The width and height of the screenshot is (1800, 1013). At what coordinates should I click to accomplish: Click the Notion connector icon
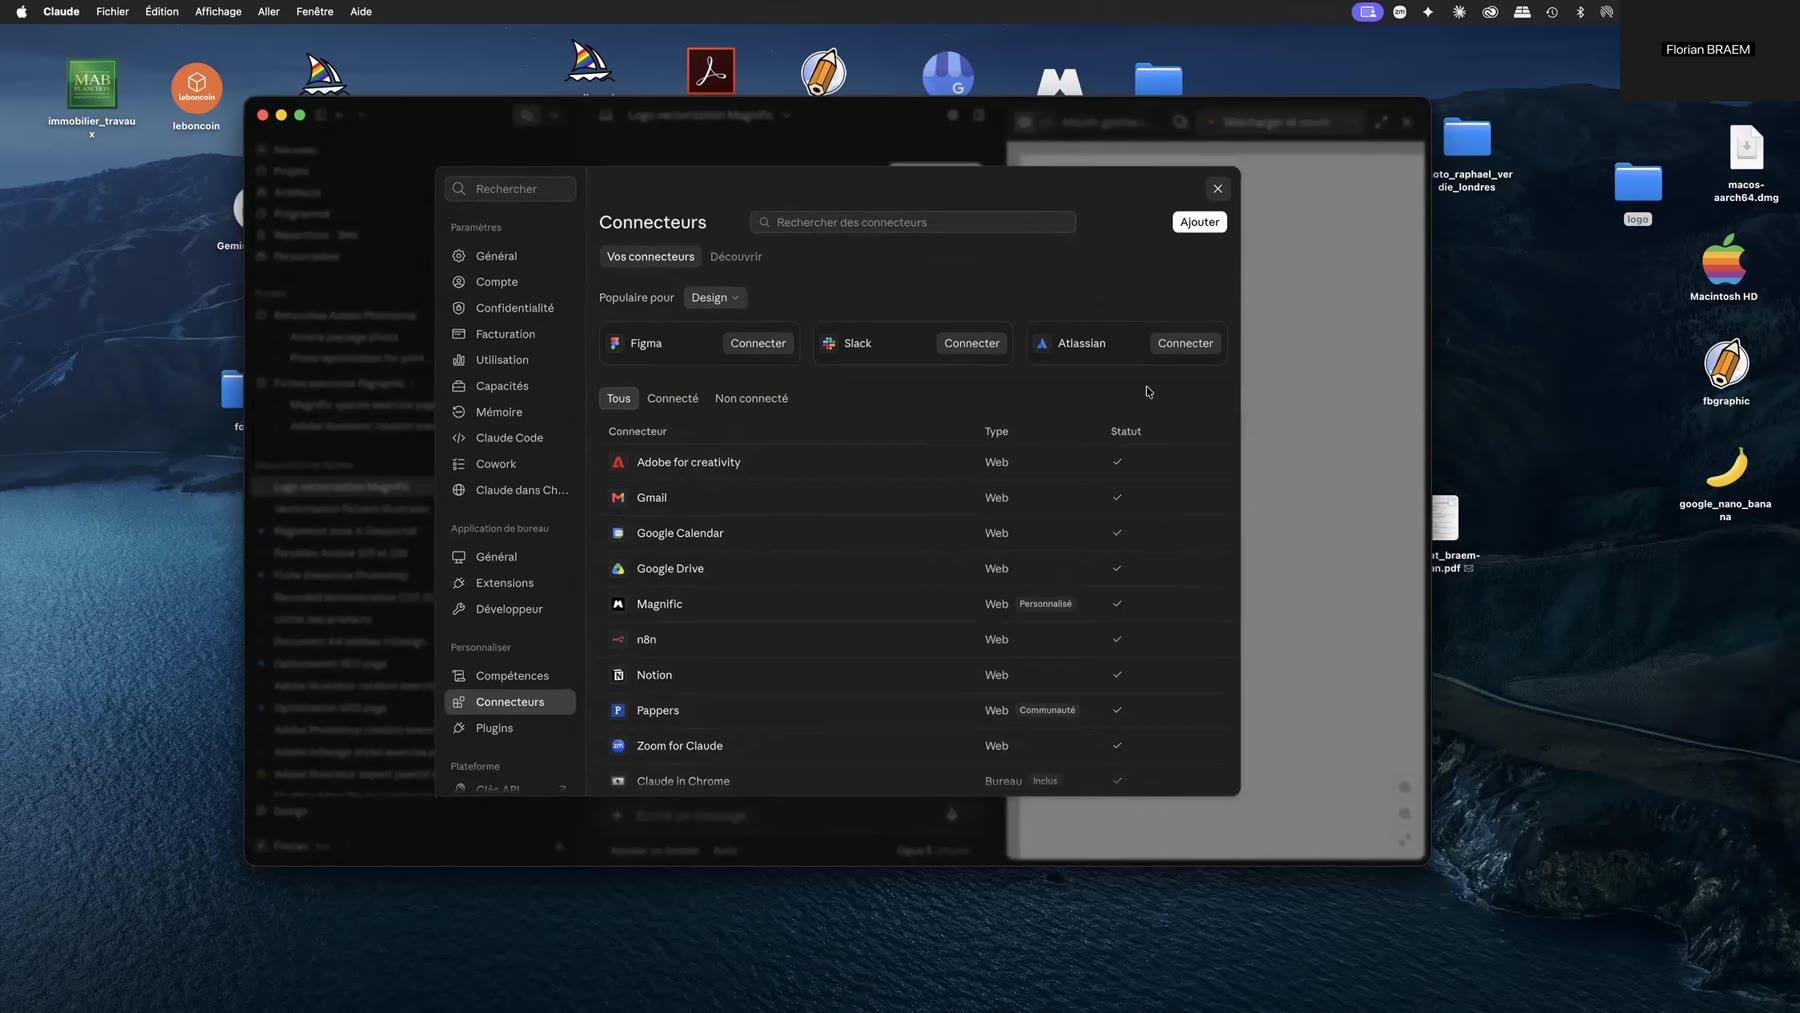coord(618,675)
